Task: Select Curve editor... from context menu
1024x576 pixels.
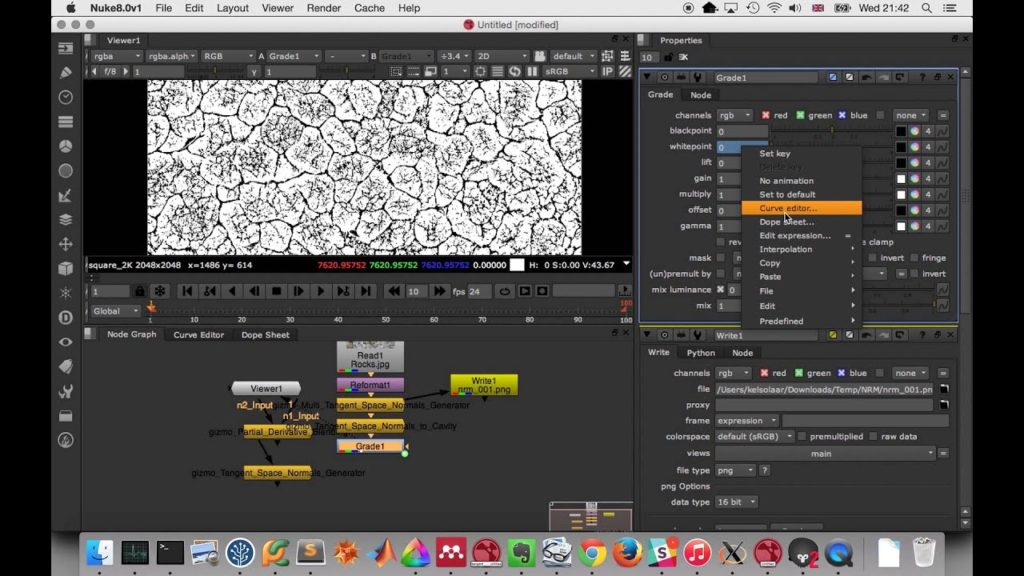Action: click(x=788, y=208)
